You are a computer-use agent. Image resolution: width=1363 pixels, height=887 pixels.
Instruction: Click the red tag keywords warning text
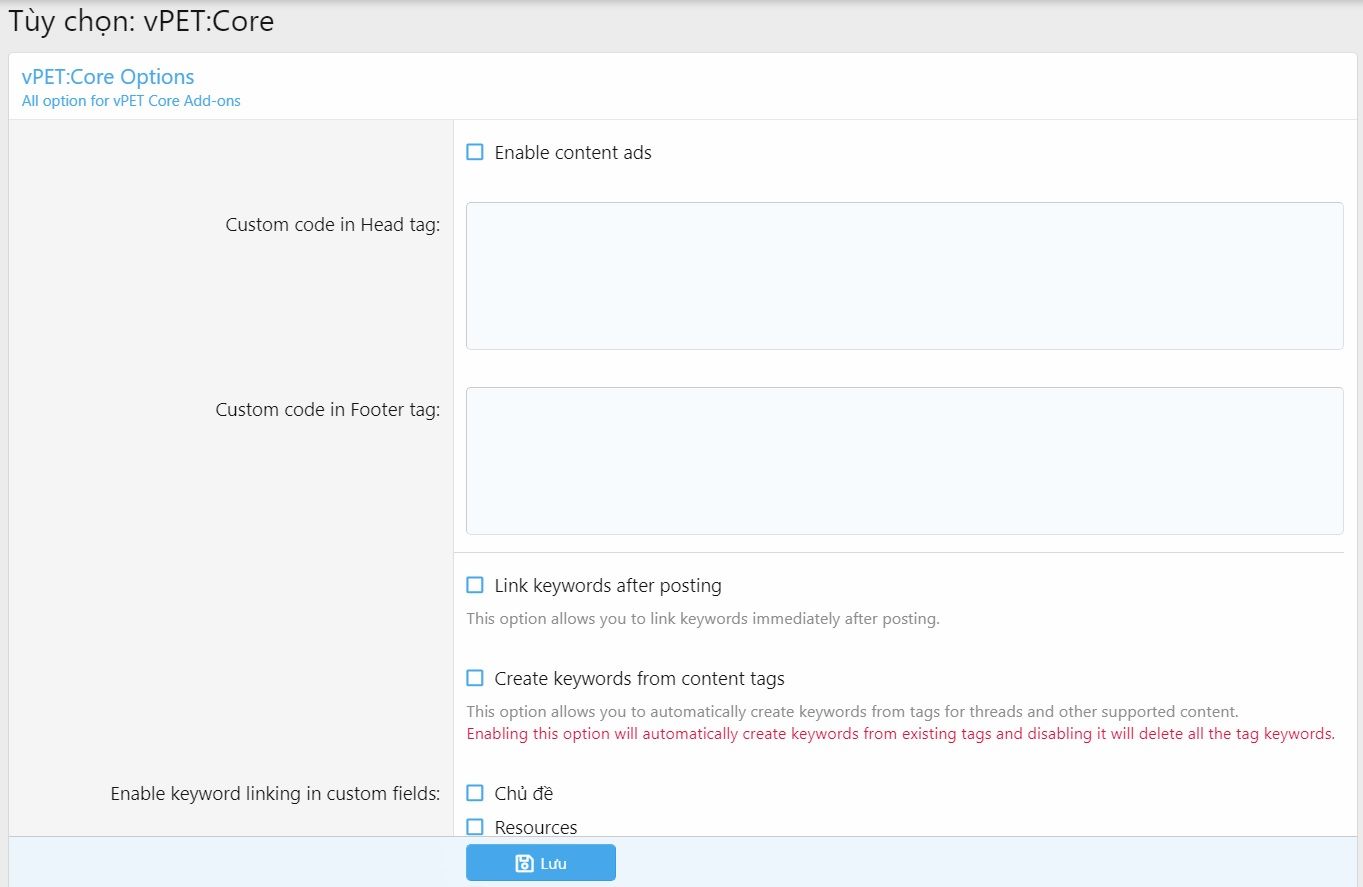point(900,734)
